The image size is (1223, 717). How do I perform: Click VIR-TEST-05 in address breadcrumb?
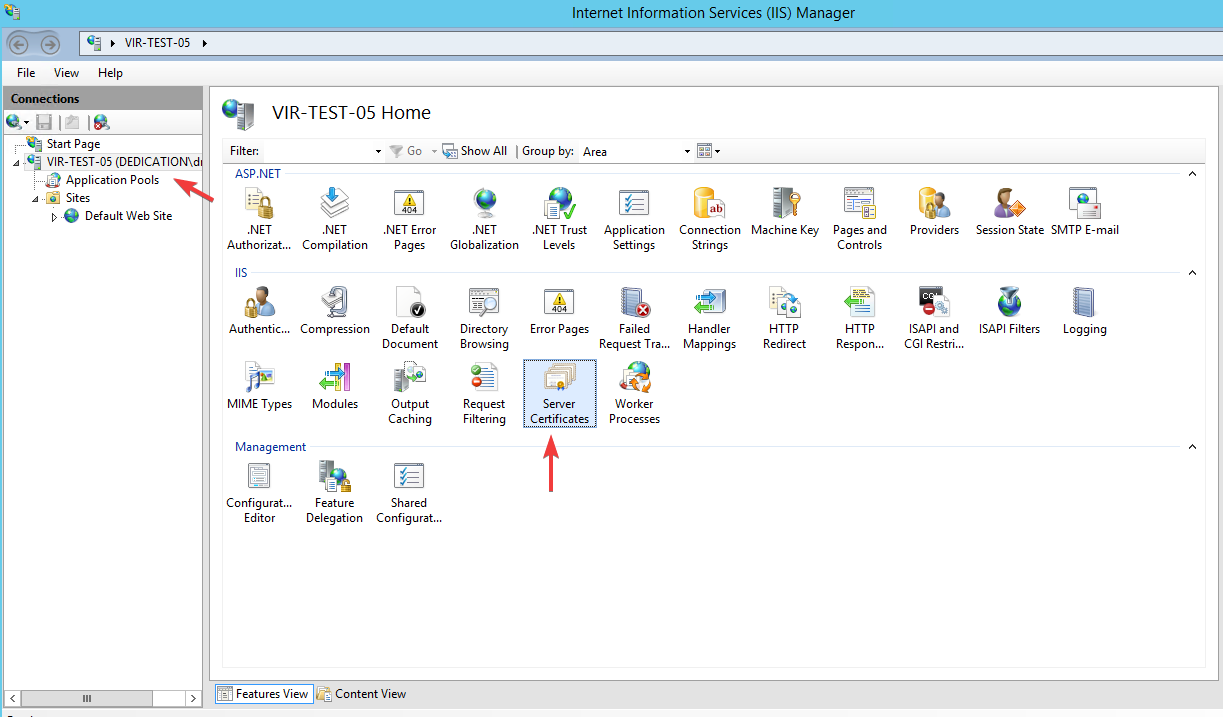(157, 43)
